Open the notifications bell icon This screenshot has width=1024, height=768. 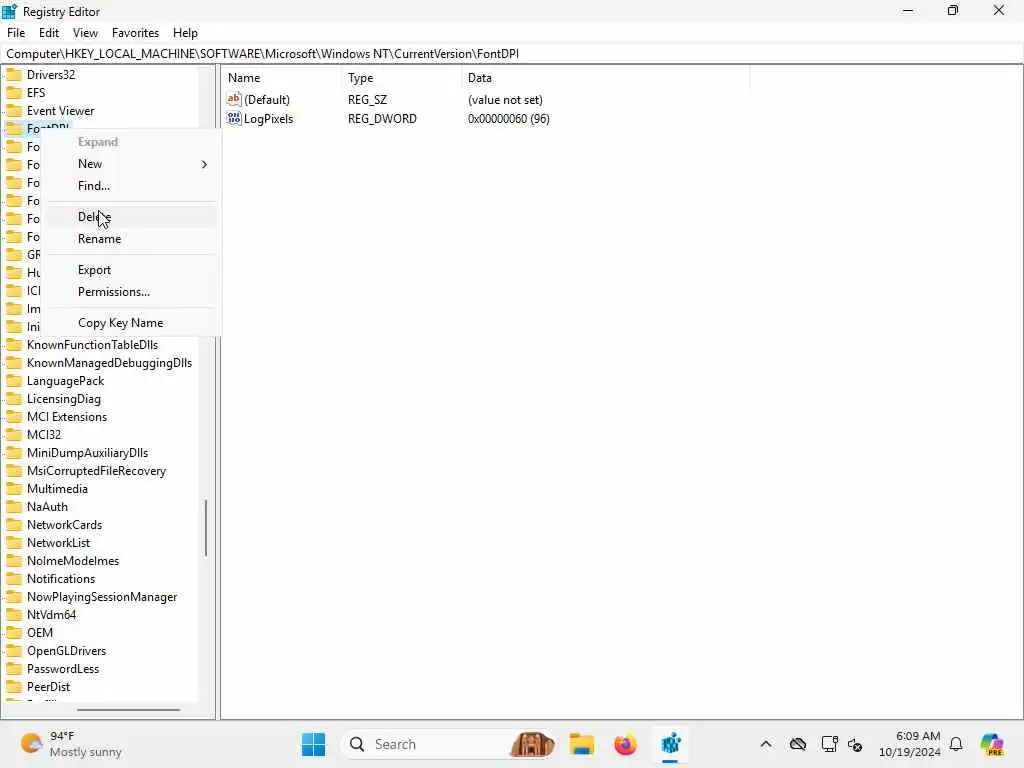click(x=956, y=744)
